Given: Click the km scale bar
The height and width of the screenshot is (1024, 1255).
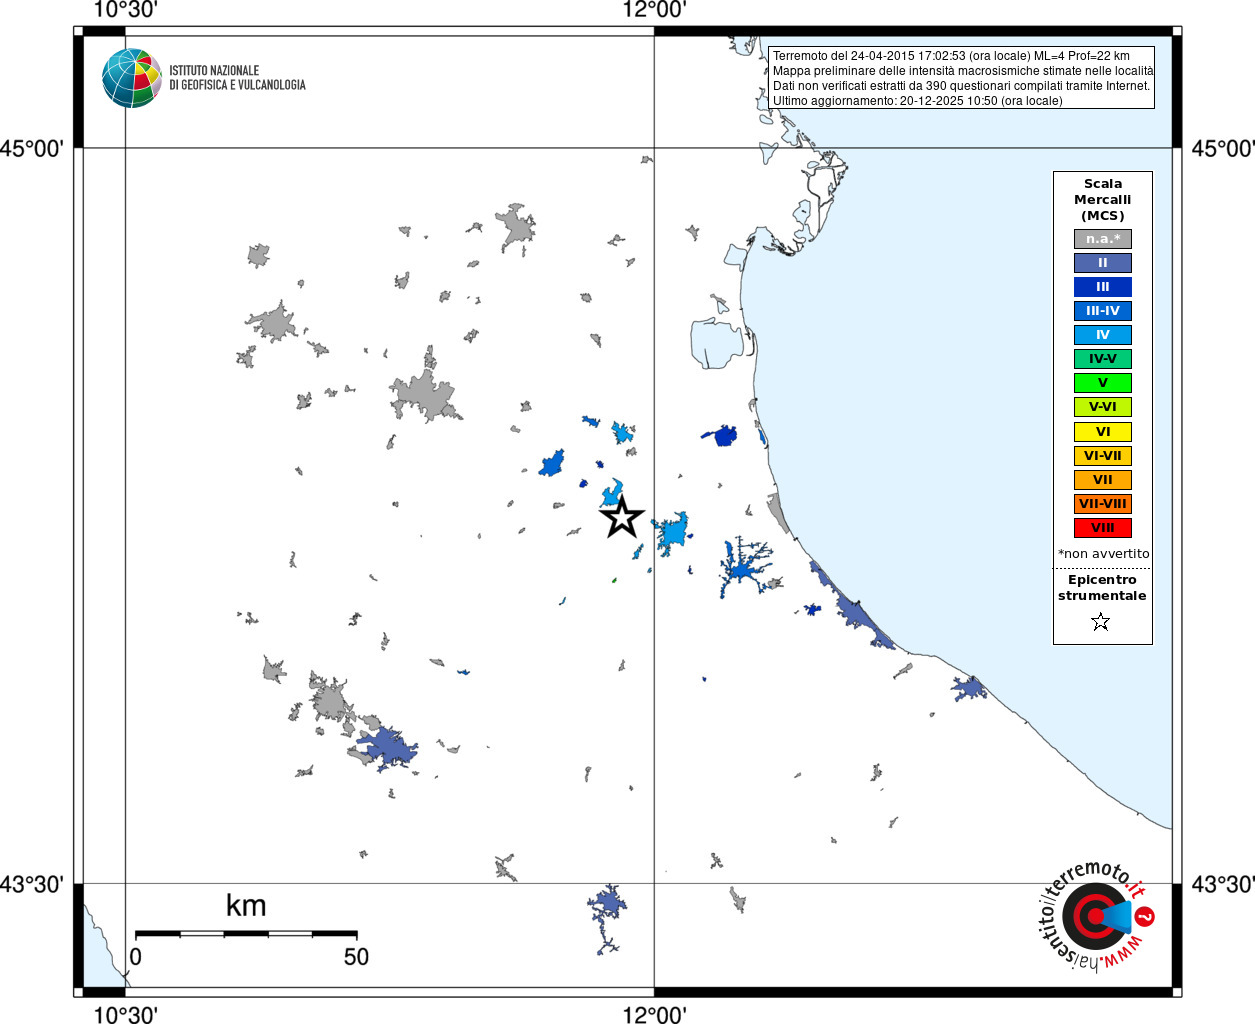Looking at the screenshot, I should point(246,934).
